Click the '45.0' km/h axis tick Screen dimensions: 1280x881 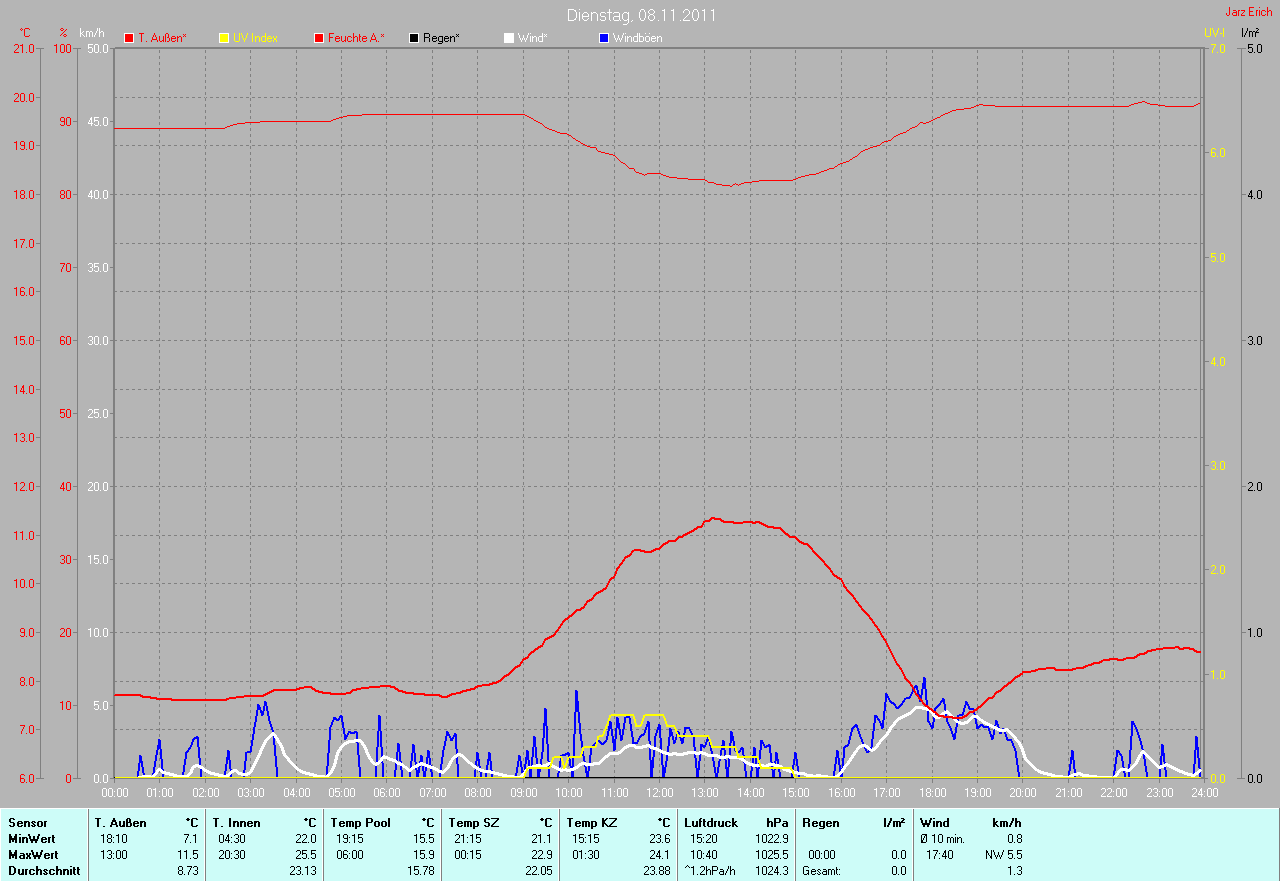pos(98,121)
